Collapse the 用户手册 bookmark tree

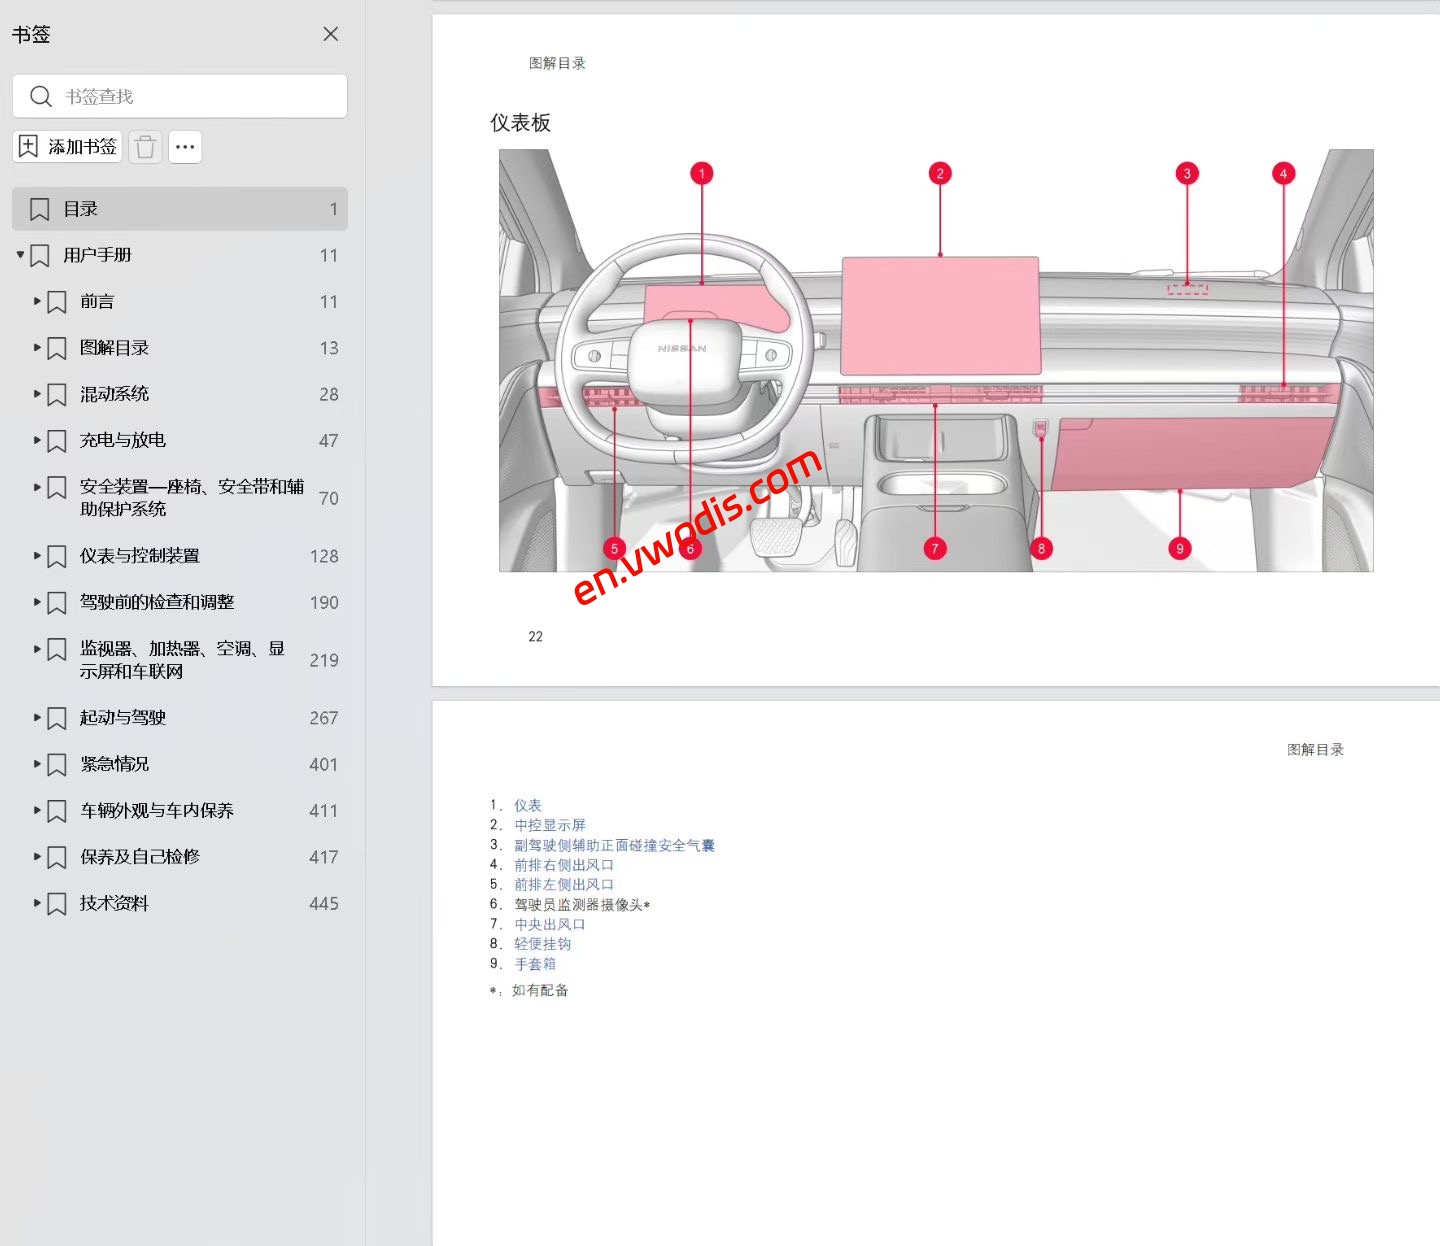click(x=19, y=255)
